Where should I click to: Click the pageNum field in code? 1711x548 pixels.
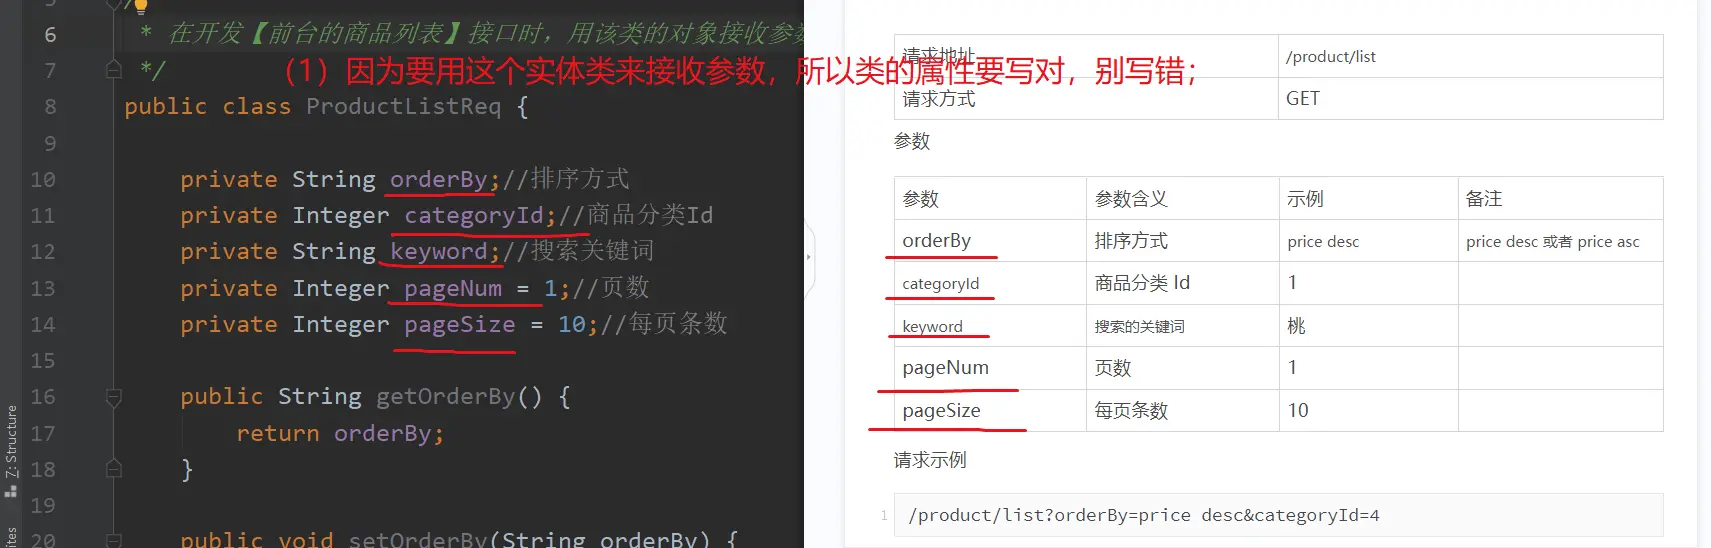(453, 288)
